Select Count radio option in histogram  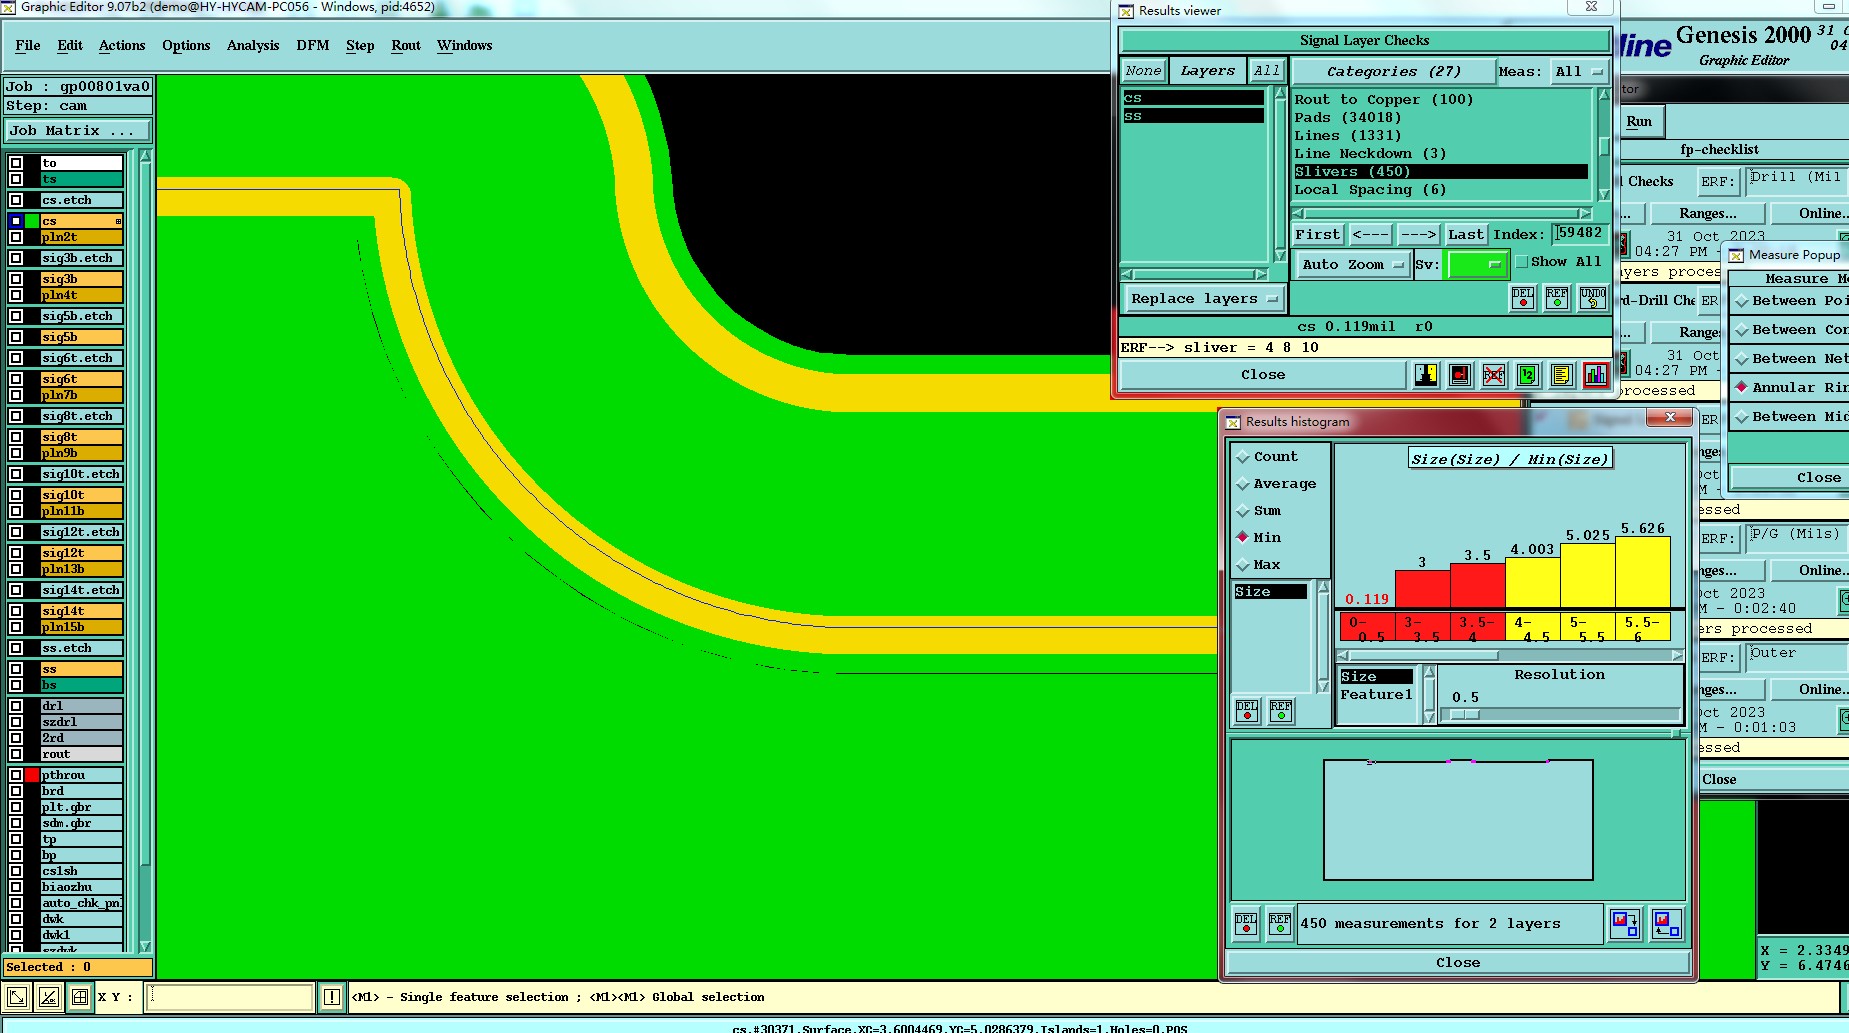point(1243,457)
